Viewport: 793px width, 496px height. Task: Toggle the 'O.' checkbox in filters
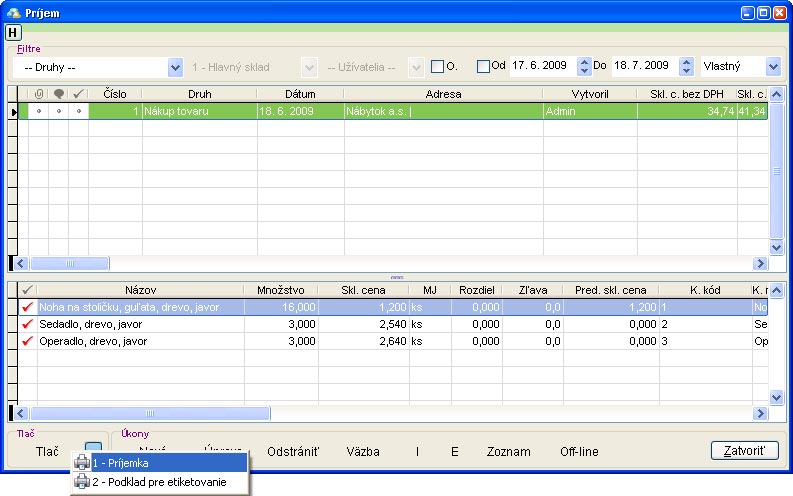click(x=437, y=67)
